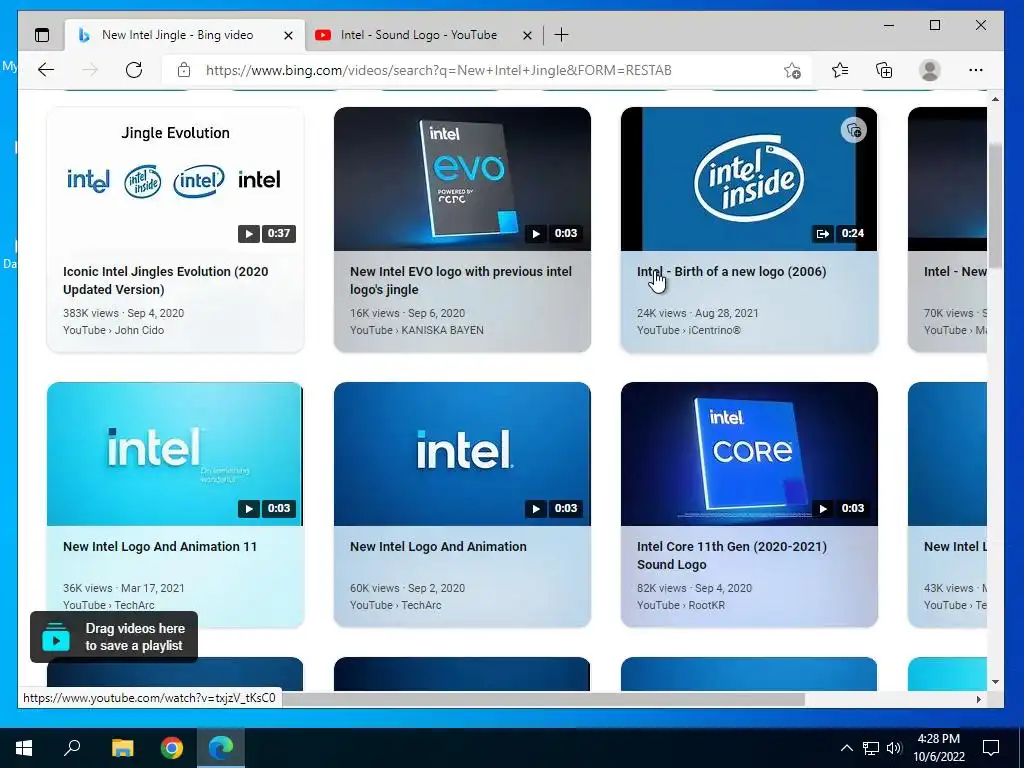
Task: Click 'YouTube › iCentrino®' source text
Action: click(x=689, y=330)
